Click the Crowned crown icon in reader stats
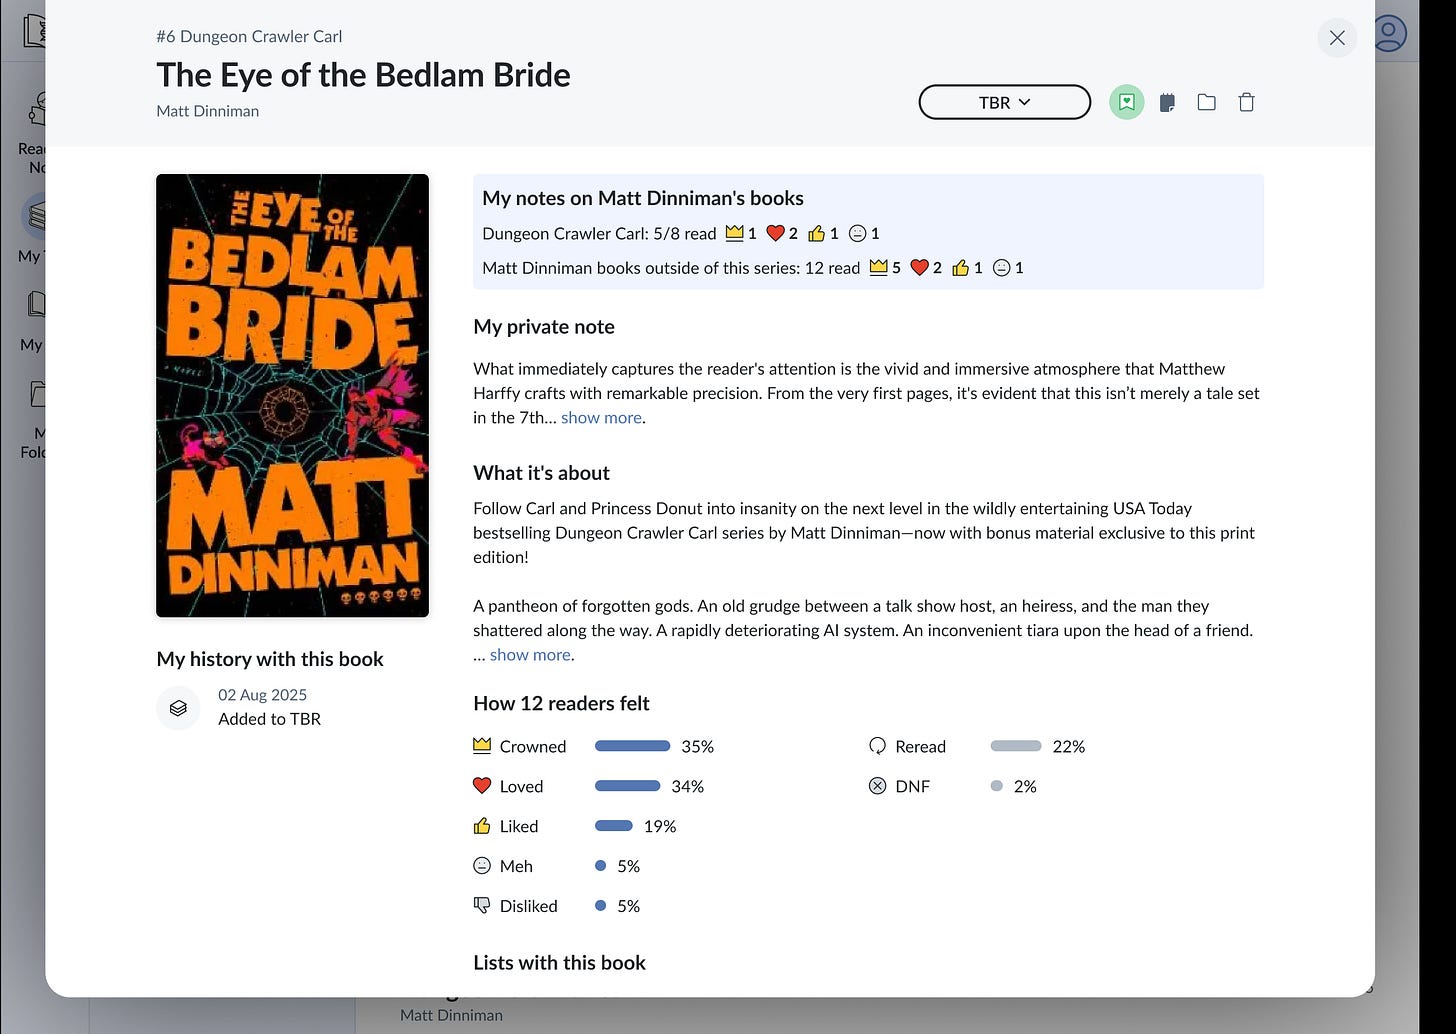1456x1034 pixels. 482,746
